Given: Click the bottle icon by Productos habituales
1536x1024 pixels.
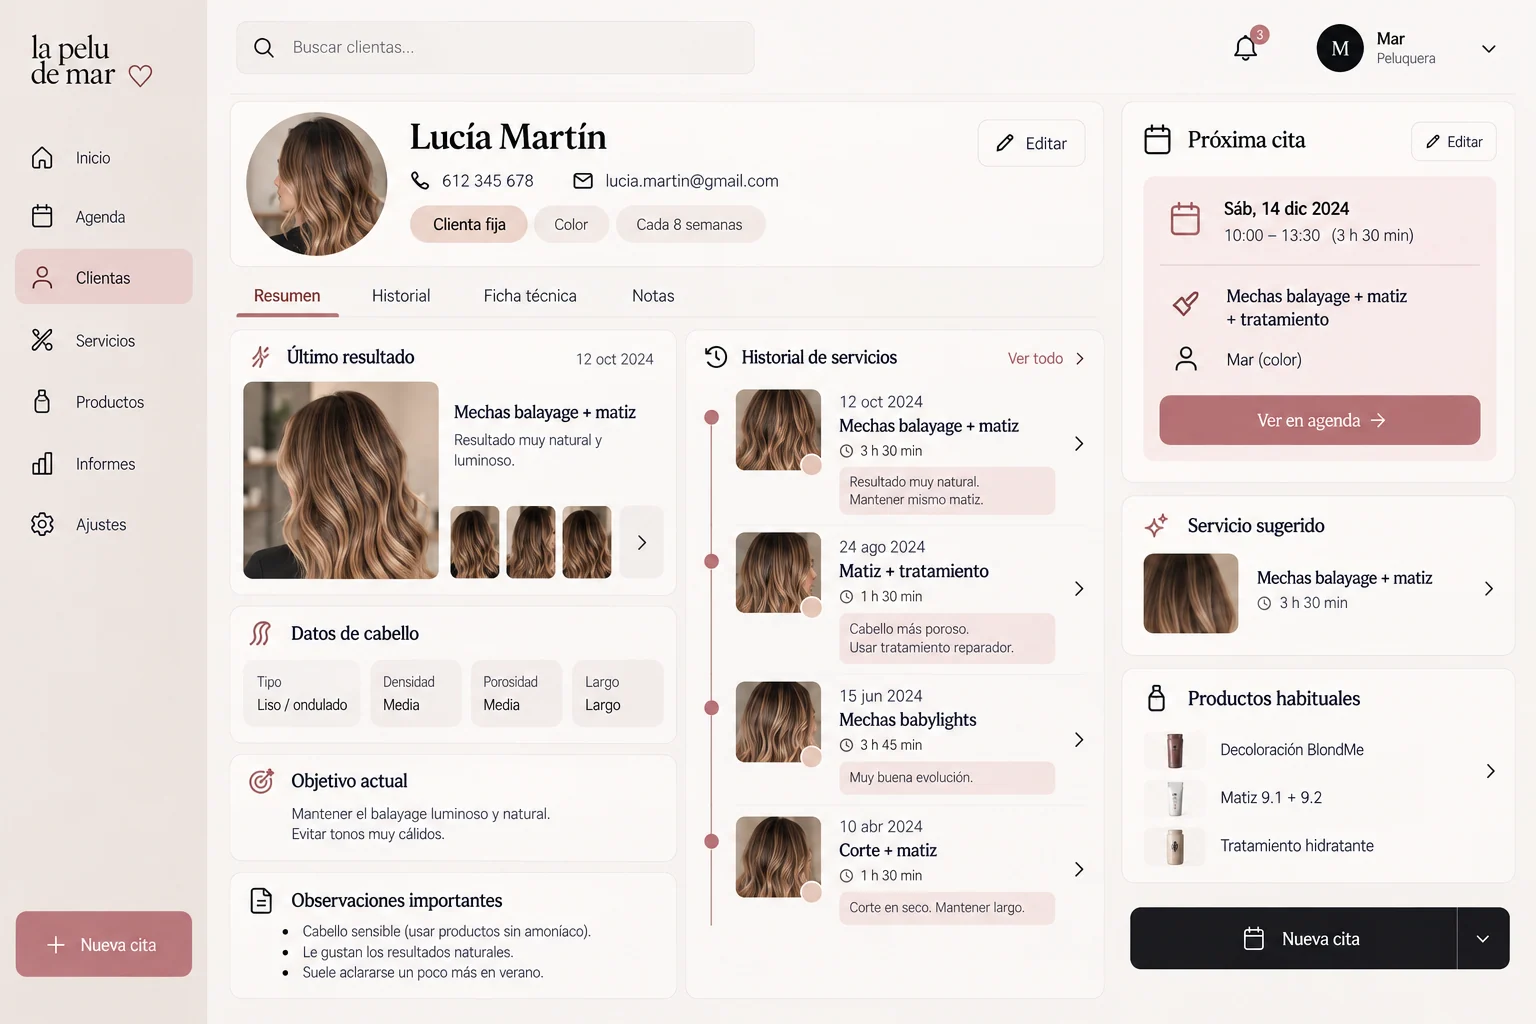Looking at the screenshot, I should coord(1157,698).
